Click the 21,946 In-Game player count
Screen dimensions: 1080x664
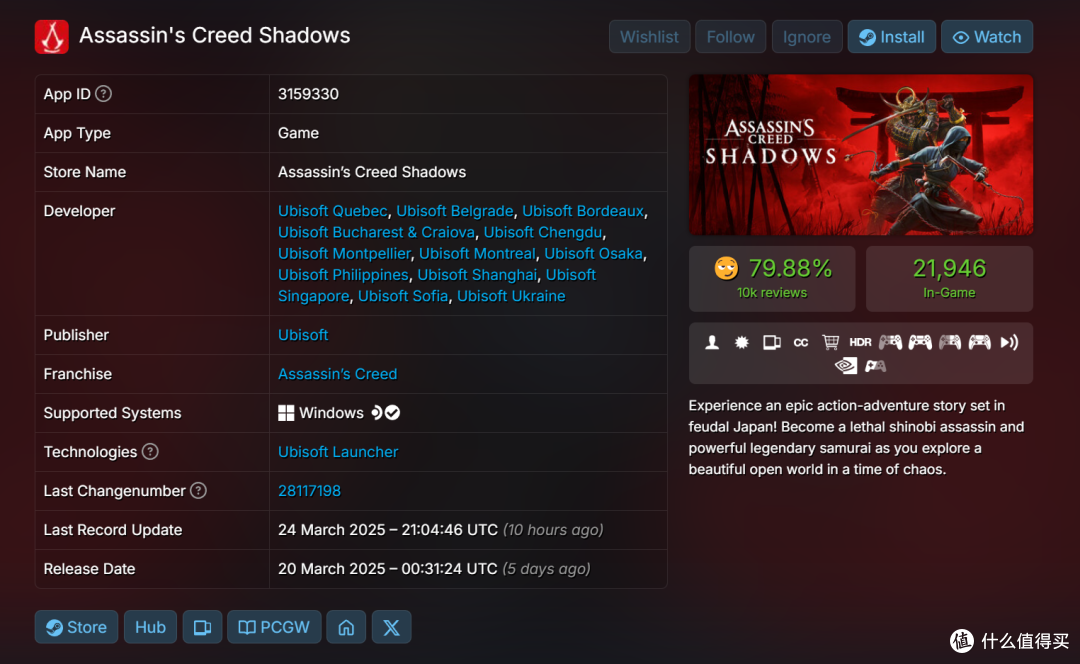coord(949,278)
